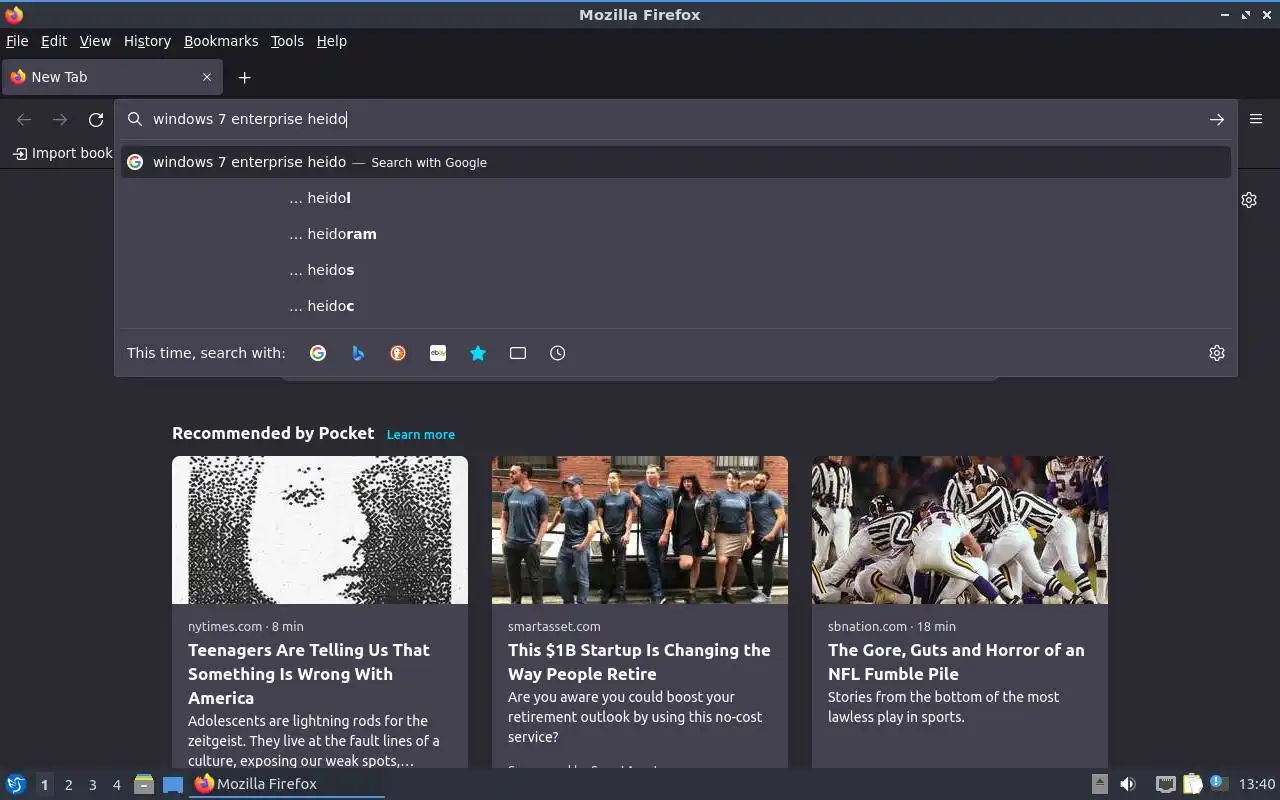The height and width of the screenshot is (800, 1280).
Task: Open the Tools menu
Action: pos(287,41)
